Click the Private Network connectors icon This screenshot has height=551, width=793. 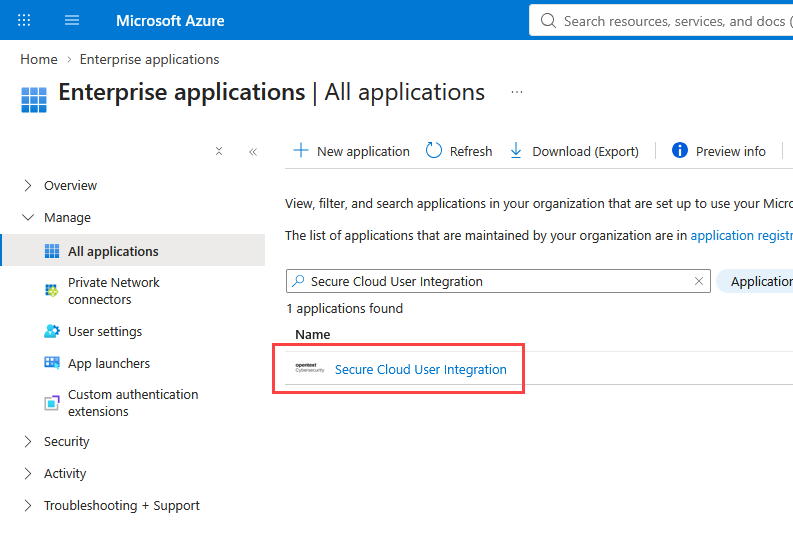point(52,290)
